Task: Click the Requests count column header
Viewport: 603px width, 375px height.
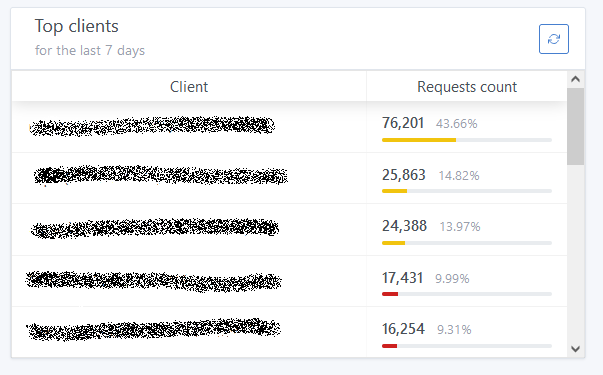Action: (467, 87)
